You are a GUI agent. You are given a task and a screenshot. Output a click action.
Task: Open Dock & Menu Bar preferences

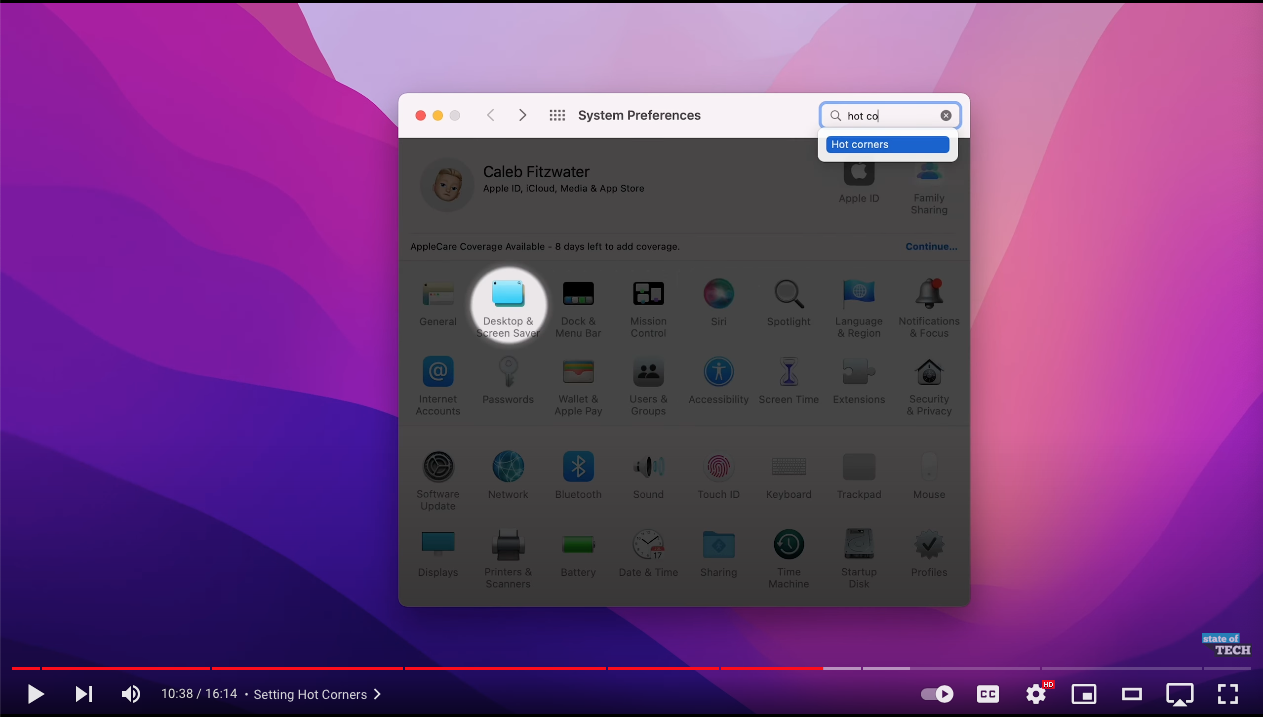point(578,294)
